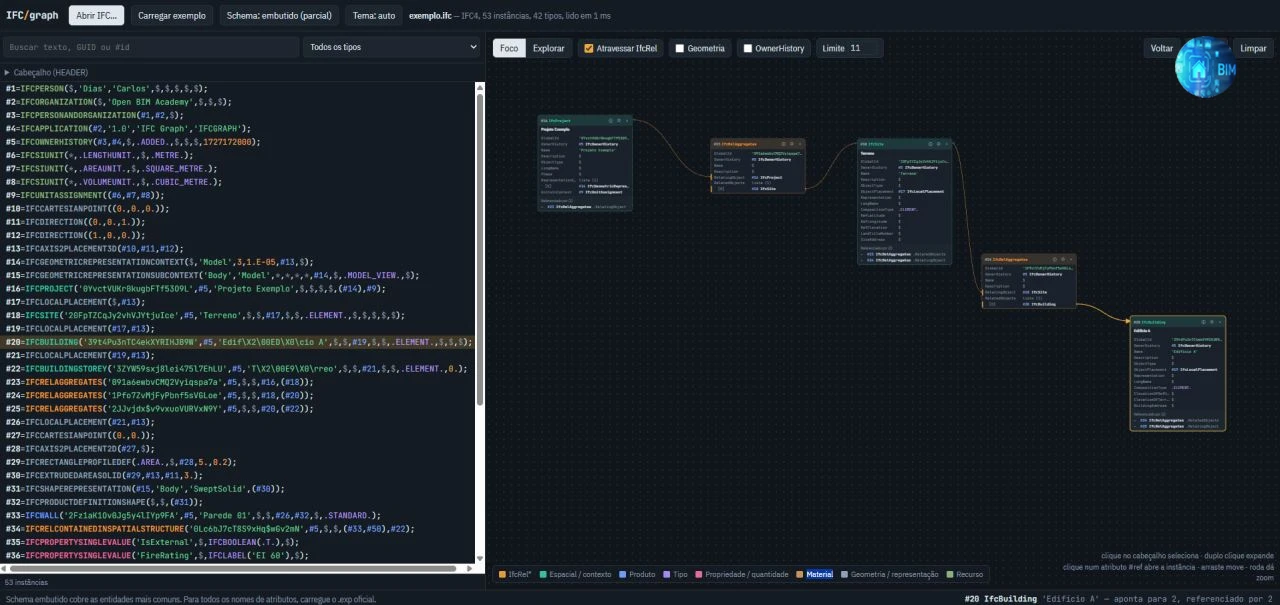Click the IfcRel* legend color swatch

[x=502, y=574]
